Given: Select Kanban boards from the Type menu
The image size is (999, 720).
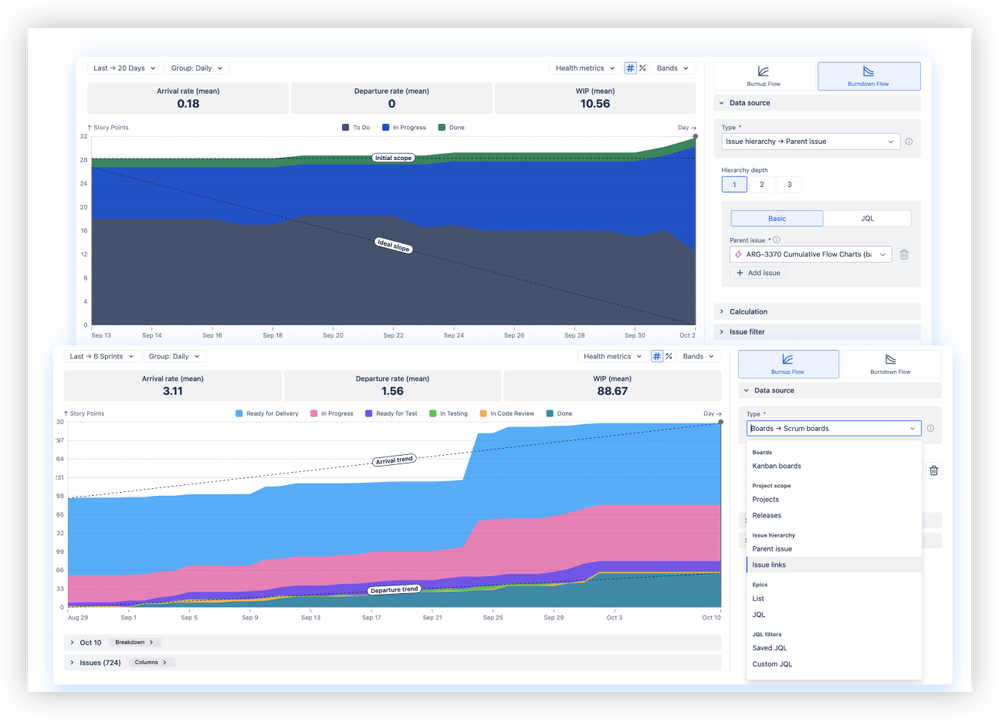Looking at the screenshot, I should [778, 465].
